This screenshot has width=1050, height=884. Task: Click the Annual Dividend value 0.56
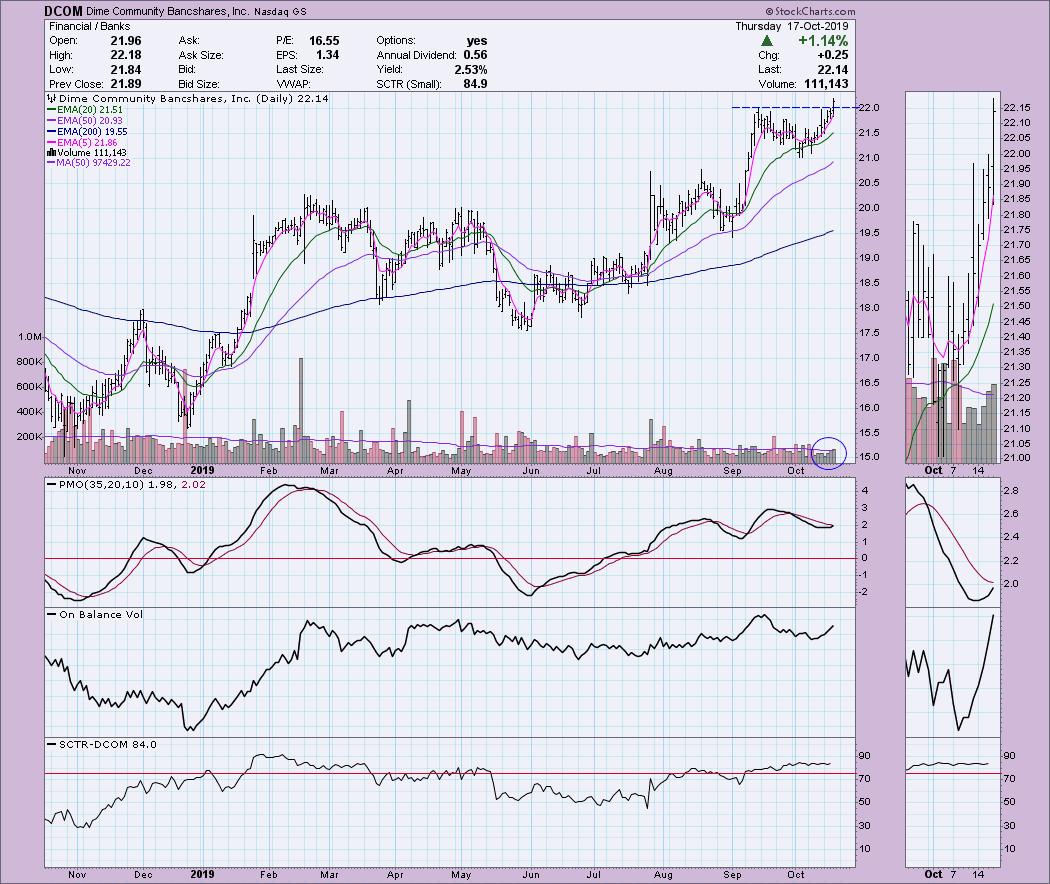[x=475, y=56]
